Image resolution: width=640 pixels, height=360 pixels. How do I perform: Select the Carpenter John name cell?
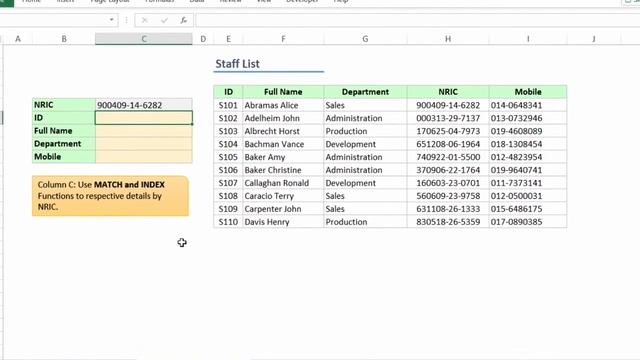[283, 209]
